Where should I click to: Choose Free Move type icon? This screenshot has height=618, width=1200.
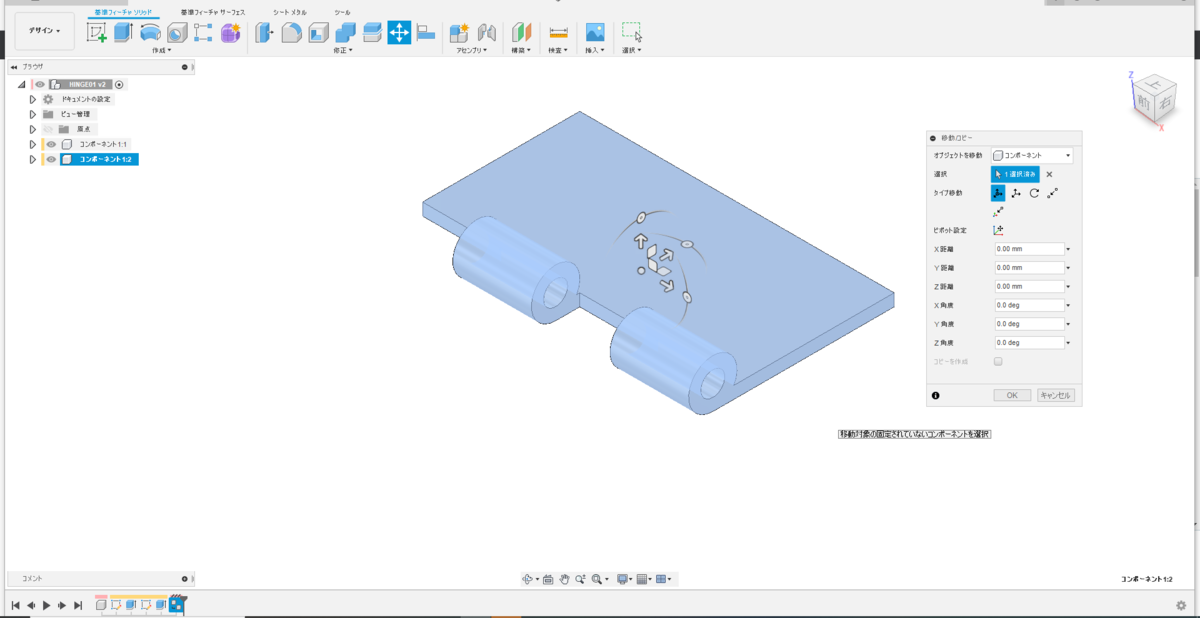click(998, 193)
